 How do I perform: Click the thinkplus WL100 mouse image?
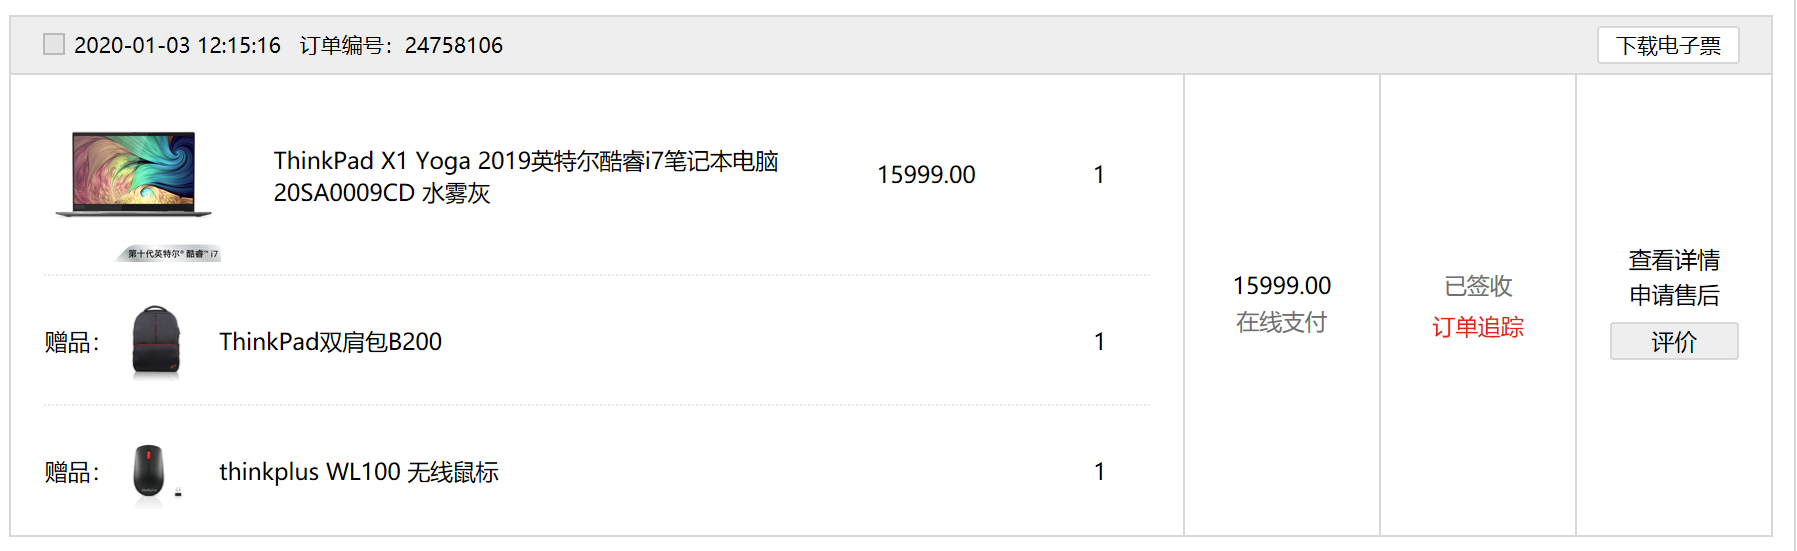pyautogui.click(x=156, y=472)
